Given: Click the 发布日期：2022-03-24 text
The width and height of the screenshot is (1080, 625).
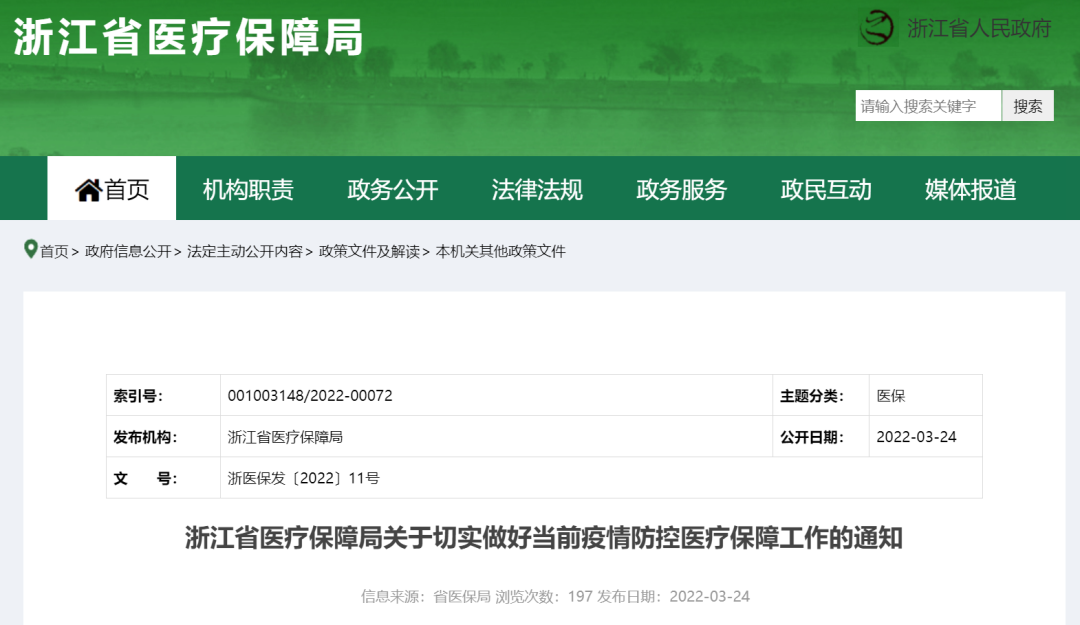Looking at the screenshot, I should [x=674, y=596].
